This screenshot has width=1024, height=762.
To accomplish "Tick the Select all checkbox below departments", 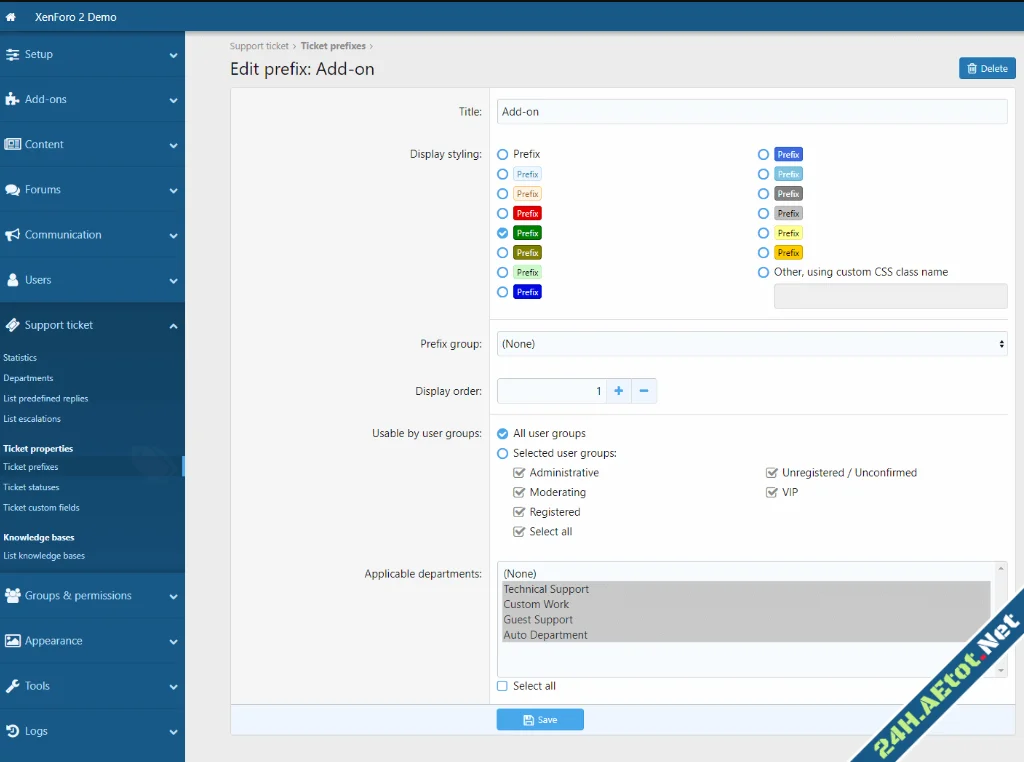I will pos(503,686).
